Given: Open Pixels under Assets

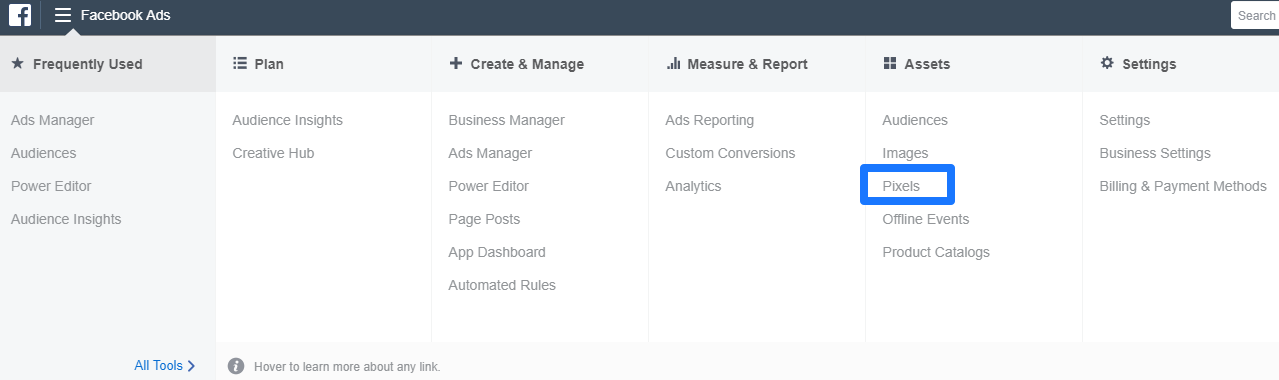Looking at the screenshot, I should tap(901, 186).
